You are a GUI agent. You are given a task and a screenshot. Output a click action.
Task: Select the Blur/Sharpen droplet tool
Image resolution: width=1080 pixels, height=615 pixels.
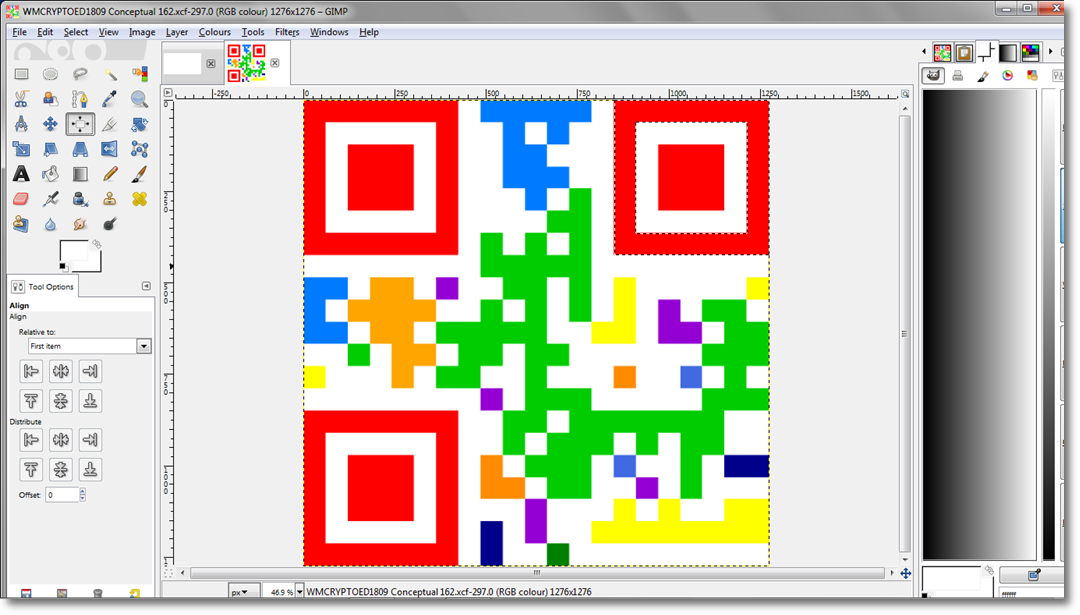coord(50,224)
